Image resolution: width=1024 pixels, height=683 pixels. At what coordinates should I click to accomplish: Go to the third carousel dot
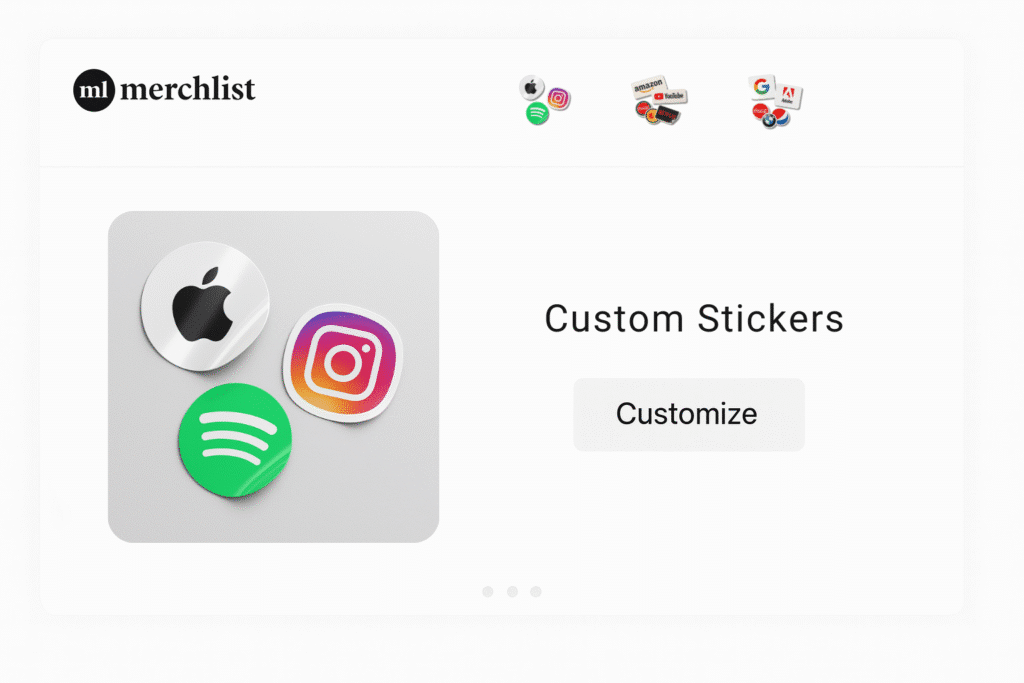536,592
